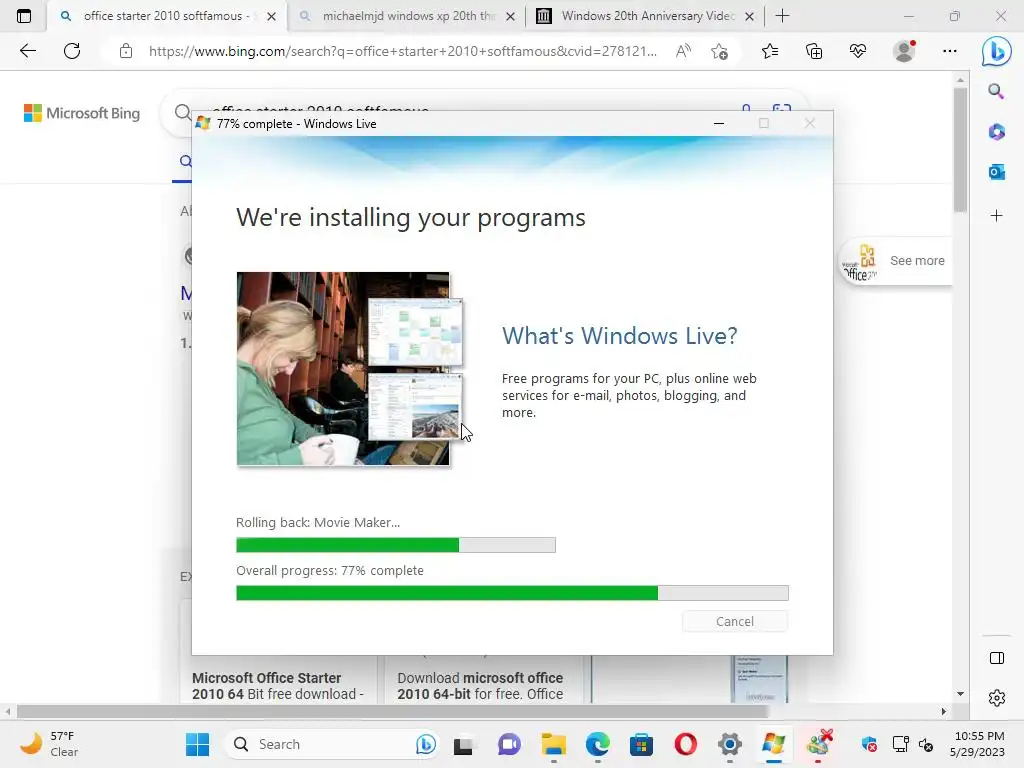This screenshot has height=768, width=1024.
Task: Open the clock showing 10:55 PM
Action: click(x=978, y=744)
